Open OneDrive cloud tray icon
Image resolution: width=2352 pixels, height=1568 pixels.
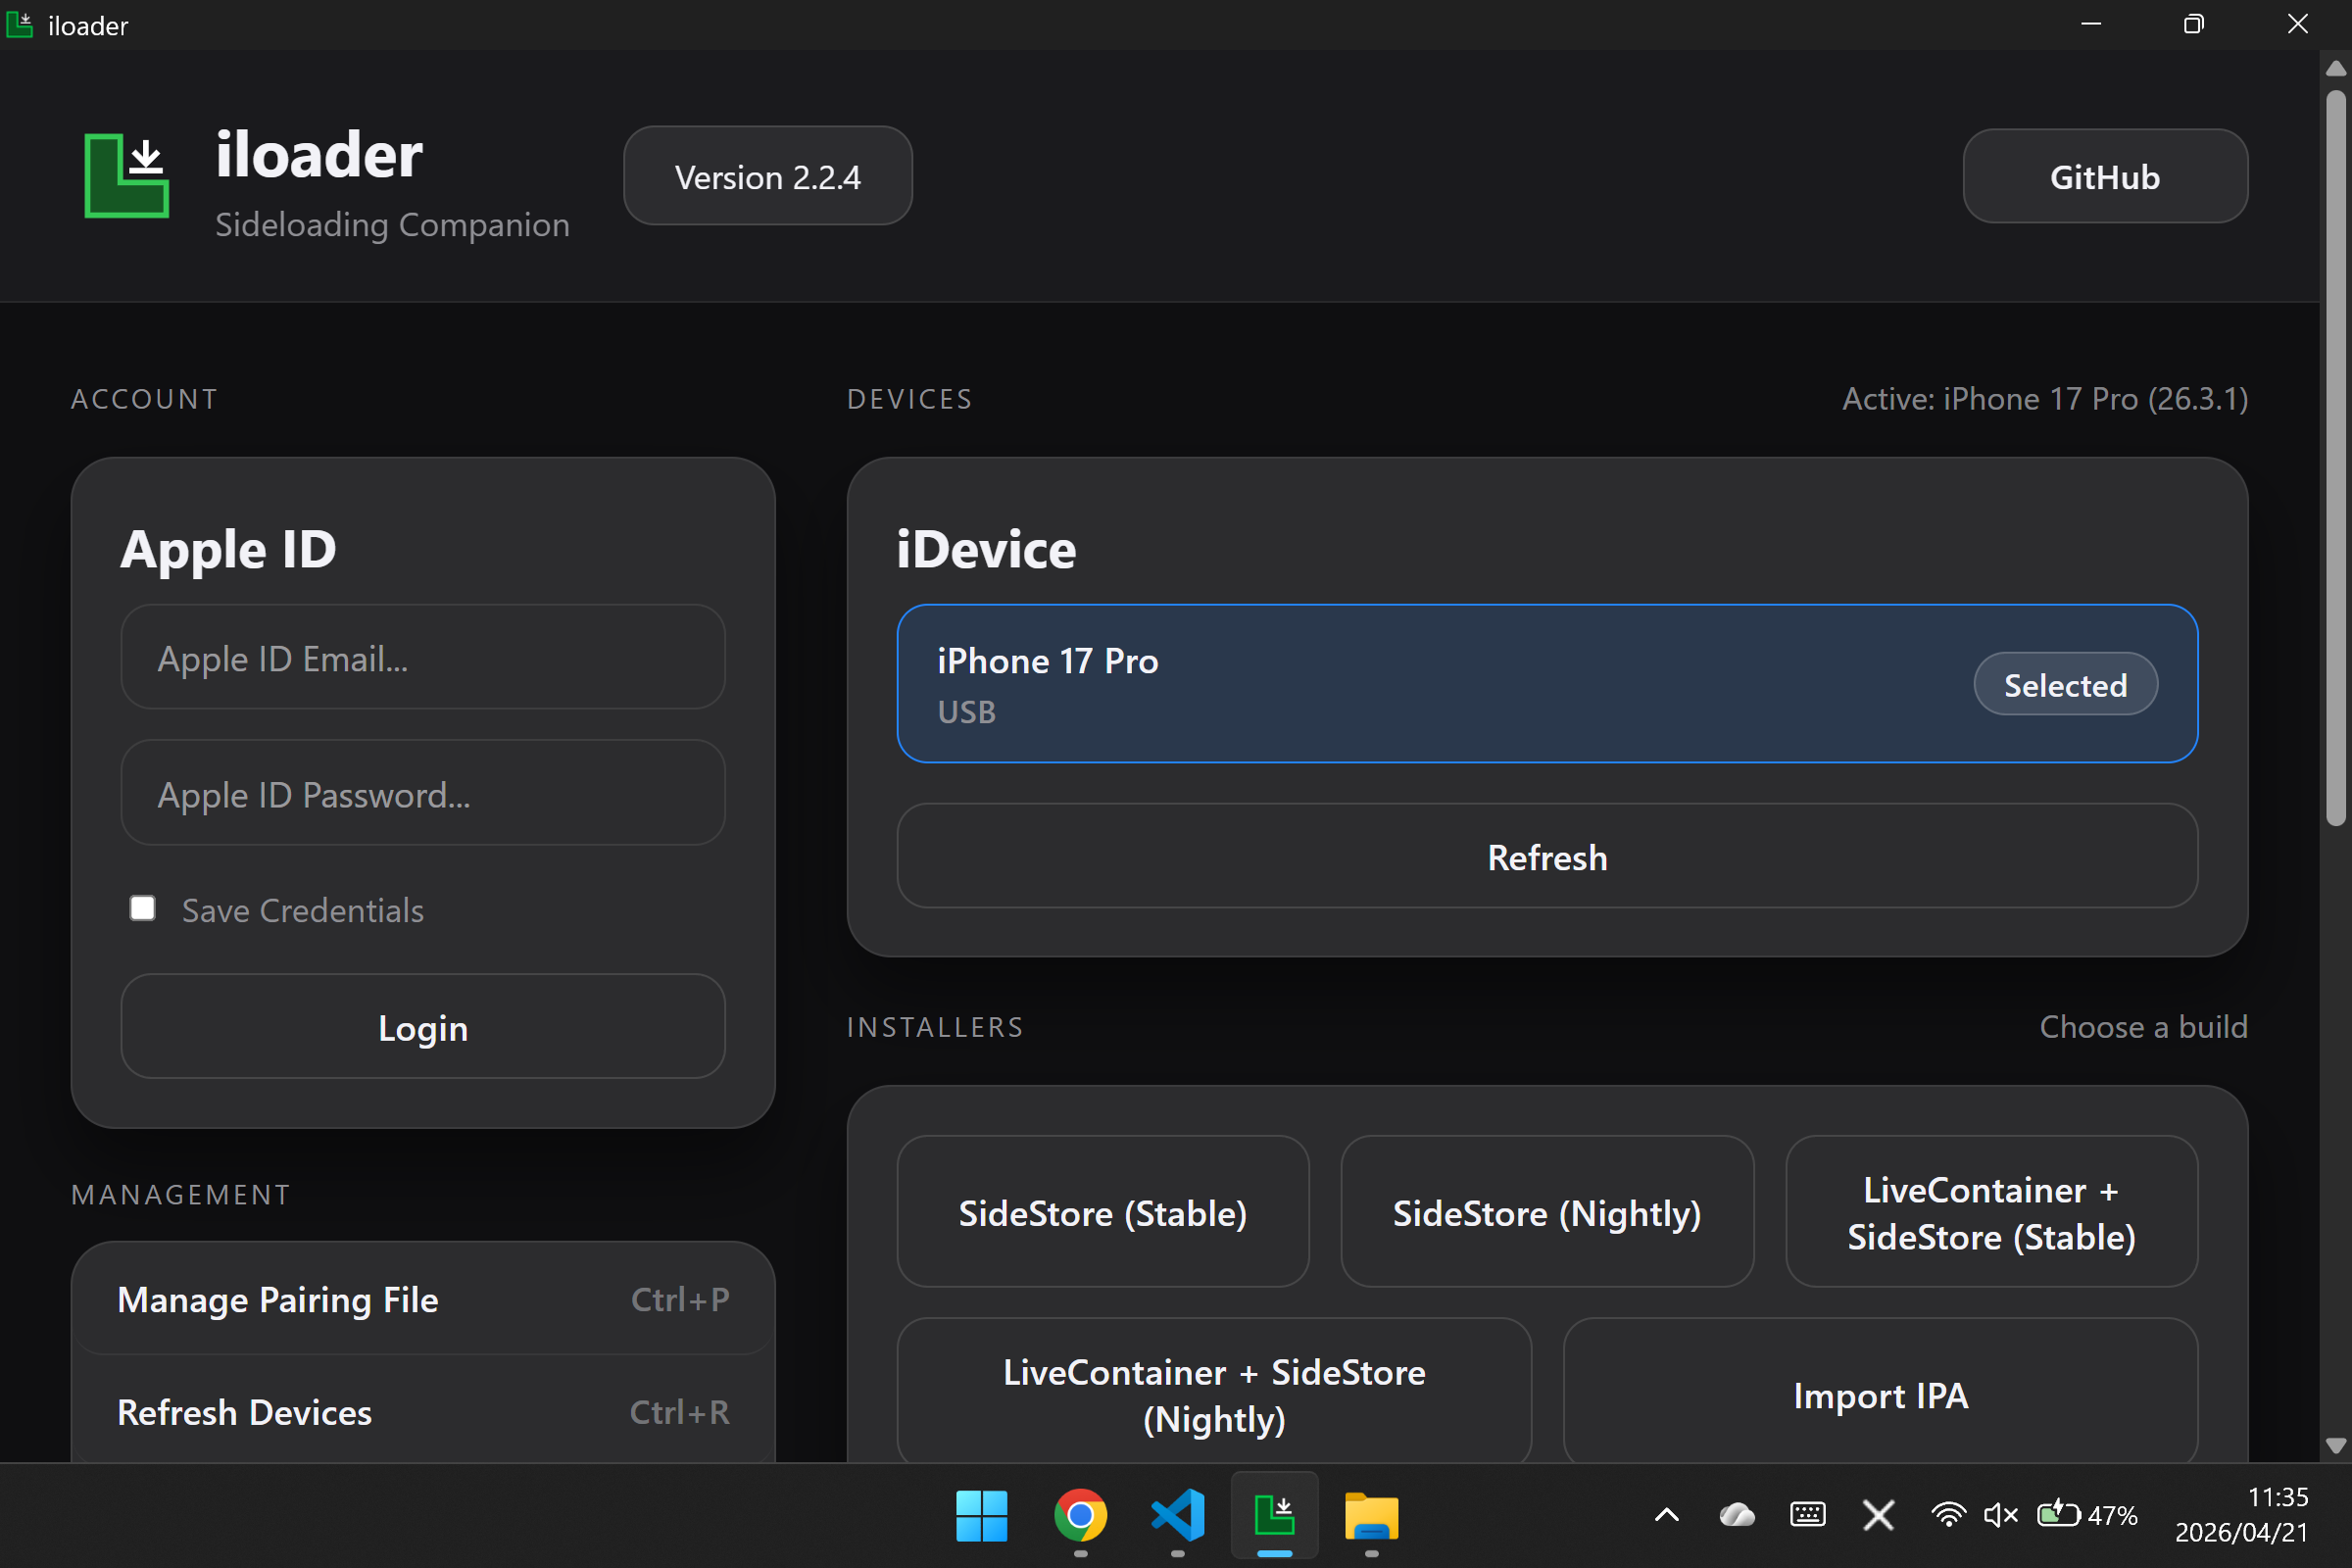(1737, 1515)
